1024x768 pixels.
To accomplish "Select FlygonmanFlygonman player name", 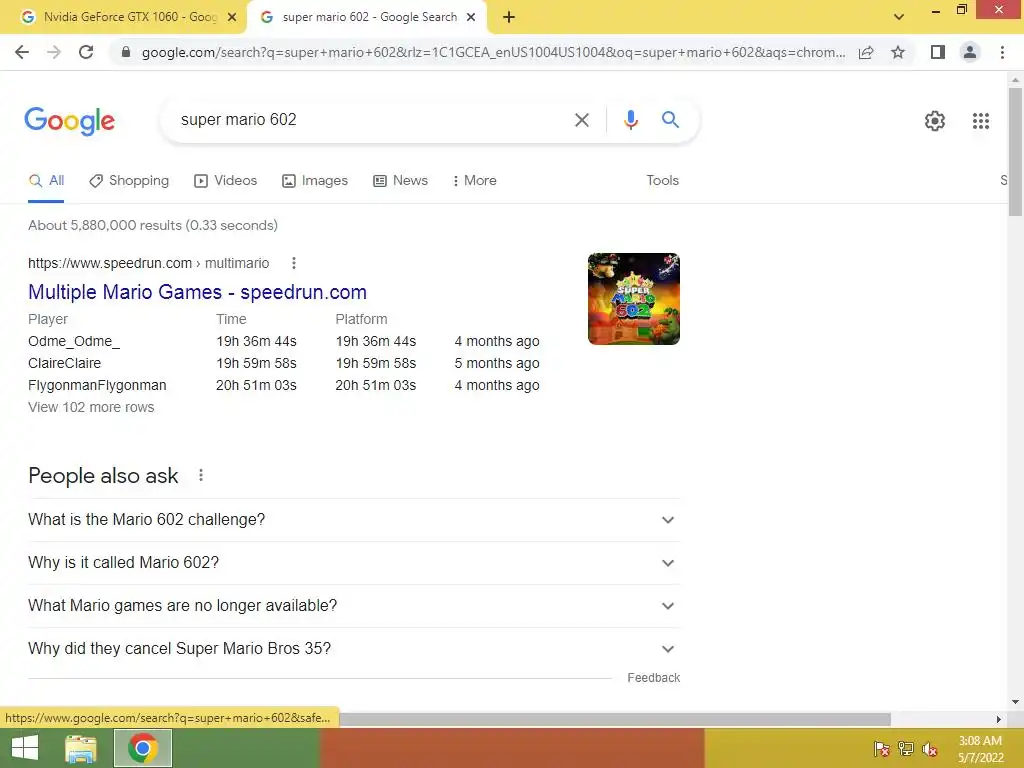I will [97, 385].
